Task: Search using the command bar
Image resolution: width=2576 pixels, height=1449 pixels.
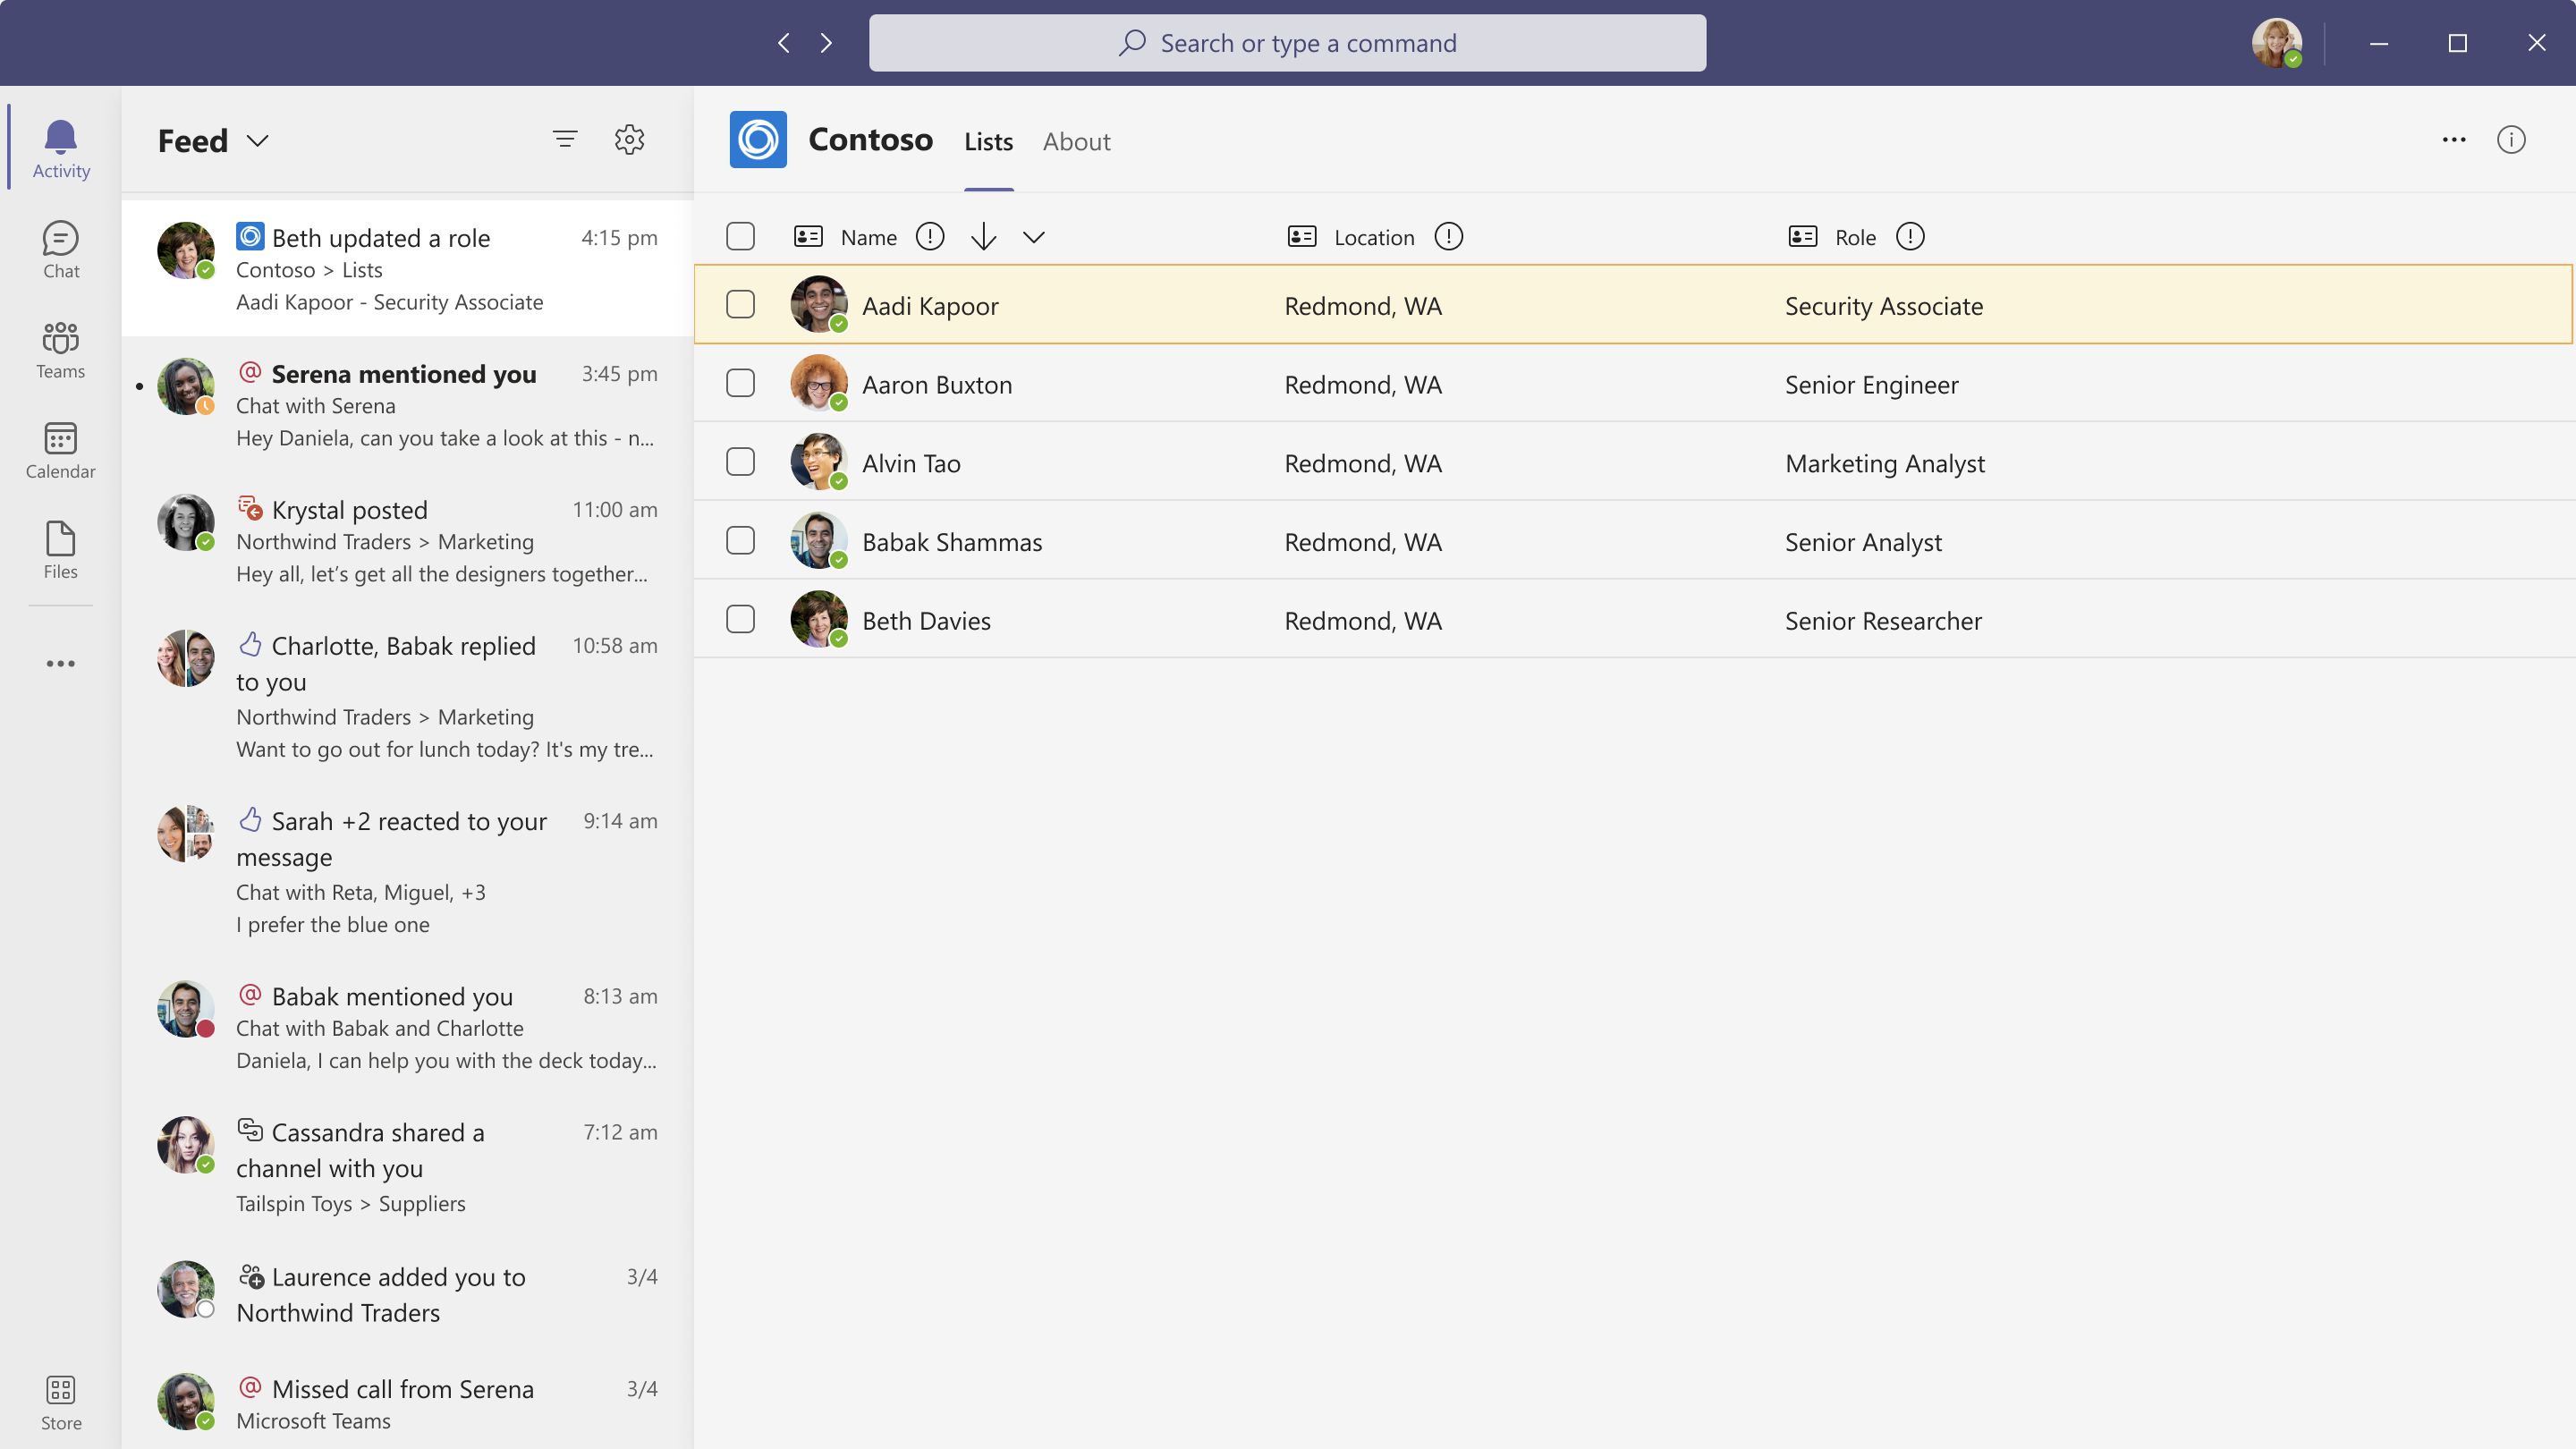Action: coord(1288,42)
